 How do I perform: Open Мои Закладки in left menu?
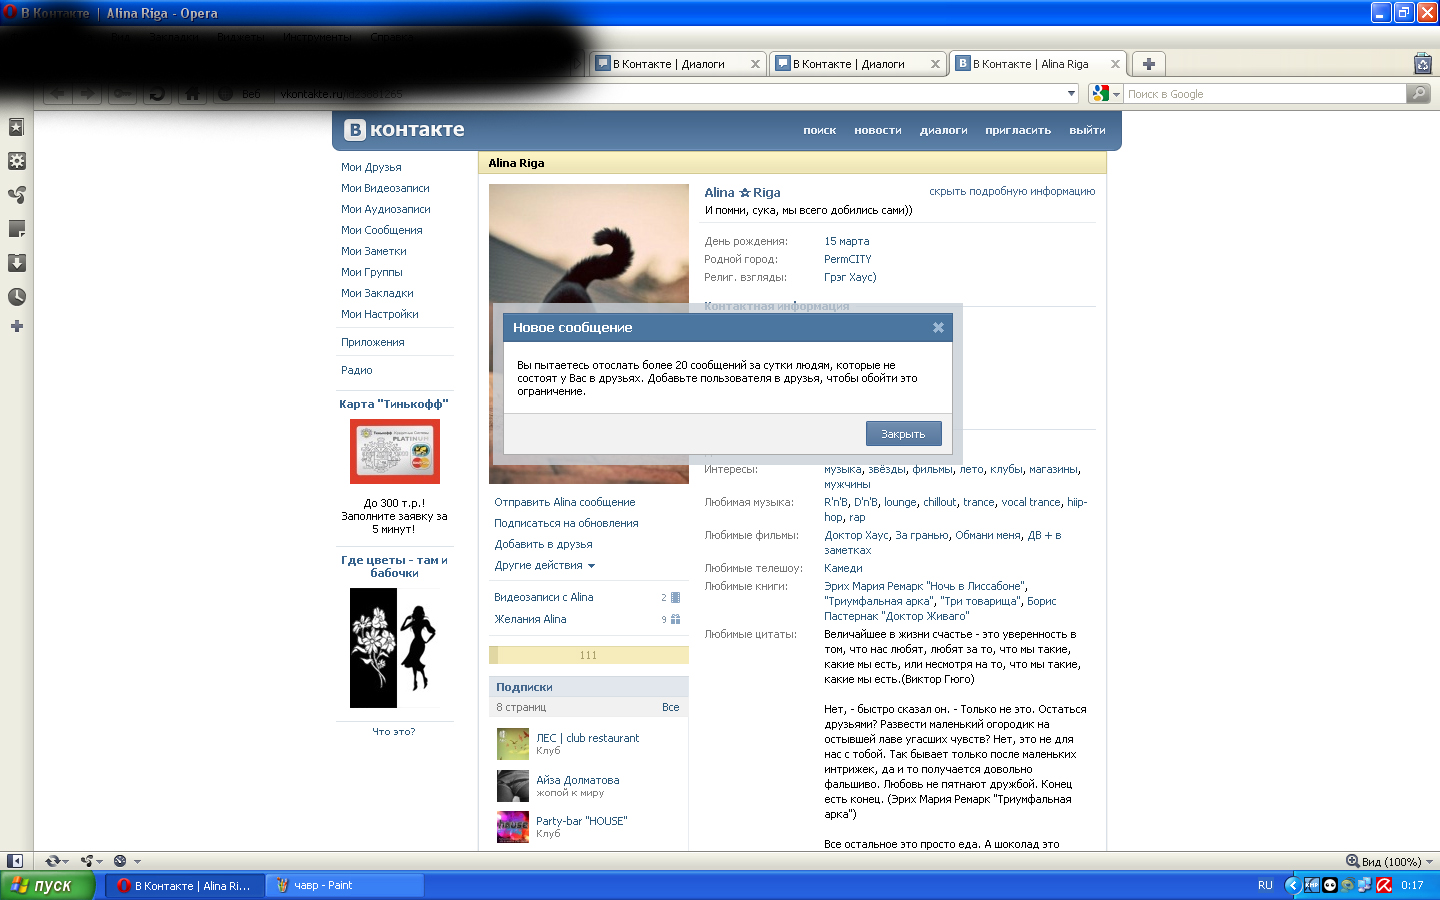377,293
